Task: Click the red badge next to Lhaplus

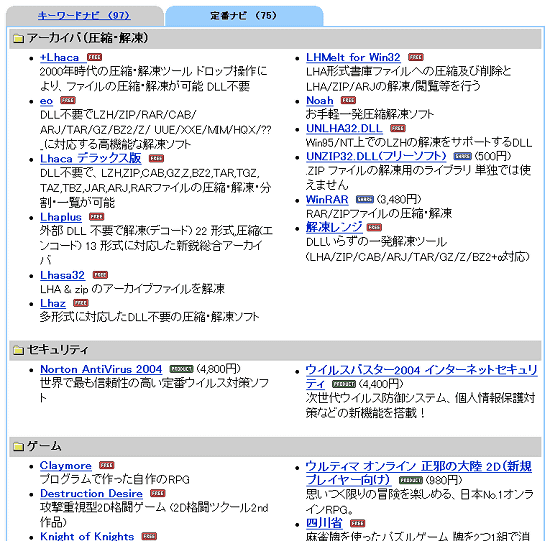Action: (x=96, y=217)
